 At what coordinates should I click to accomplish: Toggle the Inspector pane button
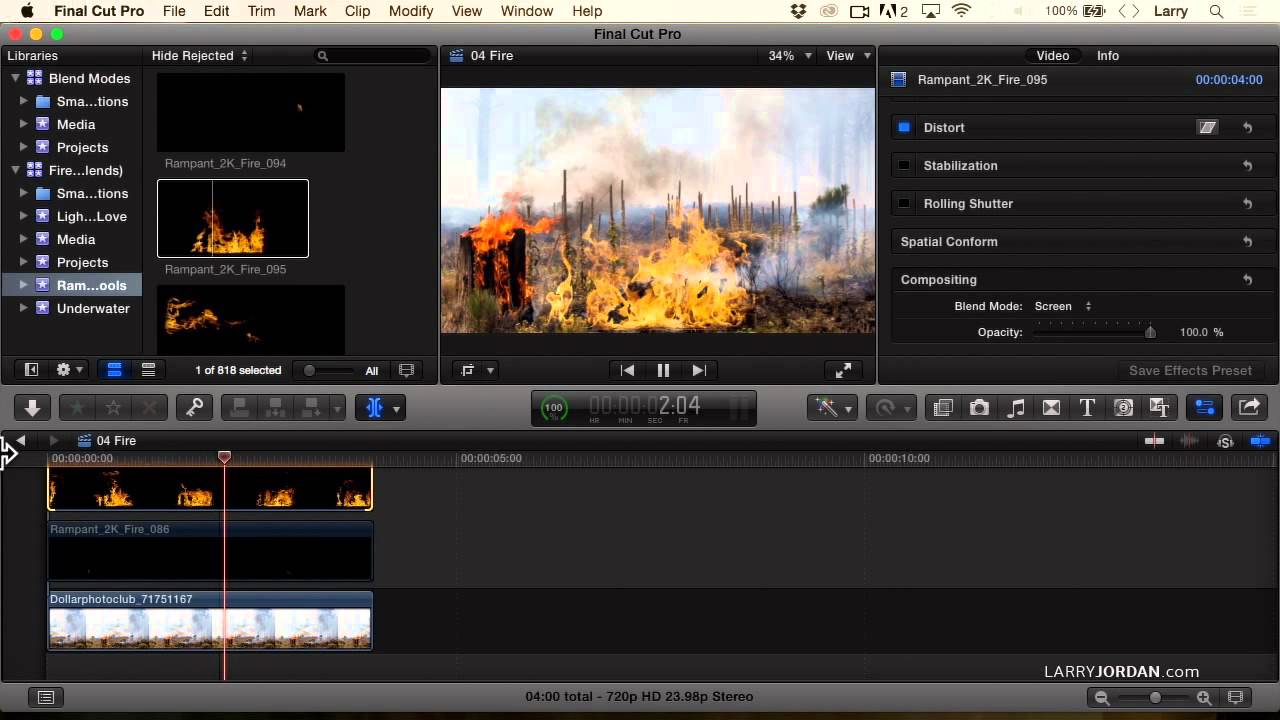tap(1204, 407)
